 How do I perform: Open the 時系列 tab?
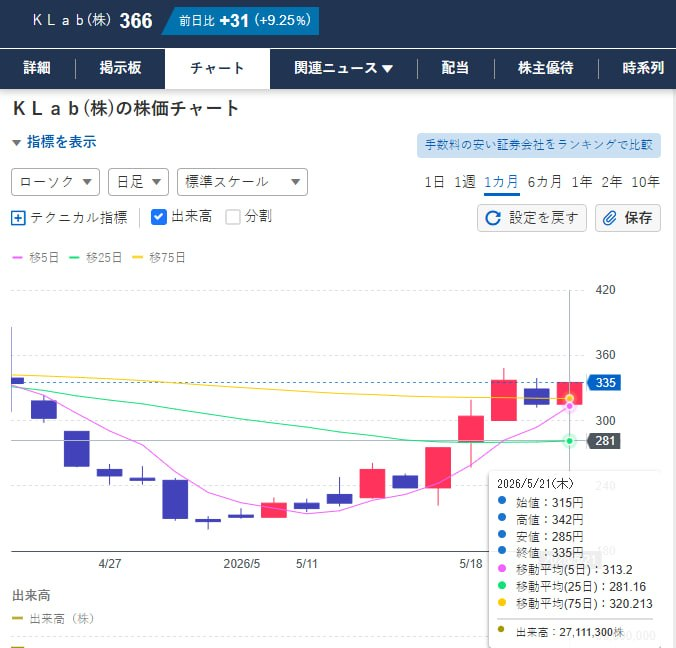[643, 68]
